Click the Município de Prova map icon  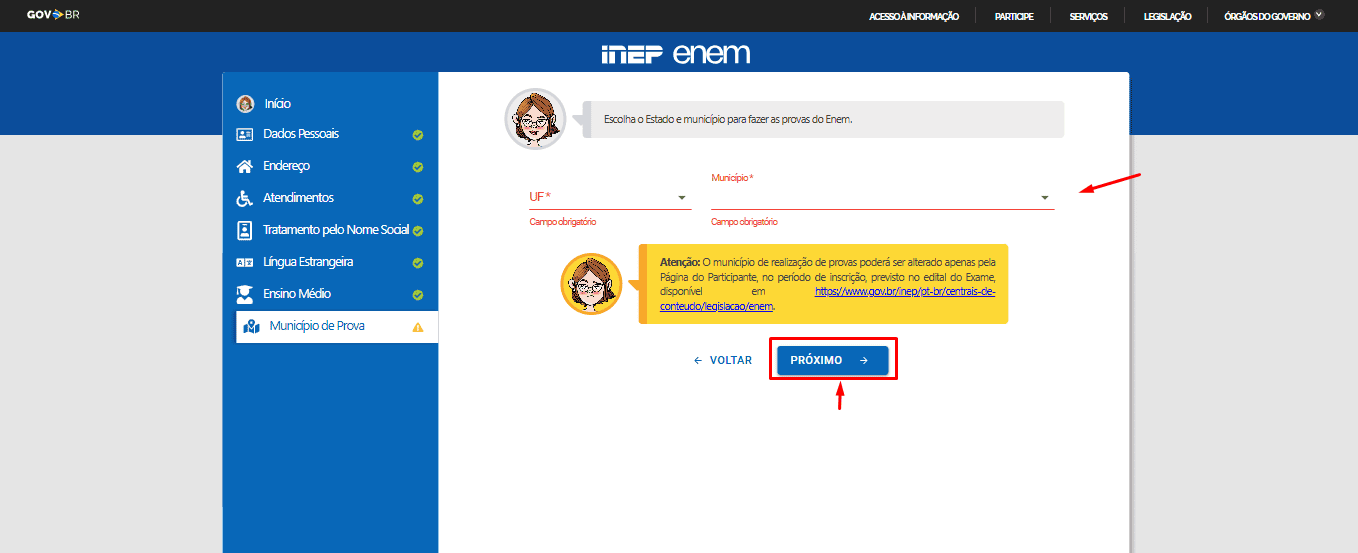(x=251, y=326)
